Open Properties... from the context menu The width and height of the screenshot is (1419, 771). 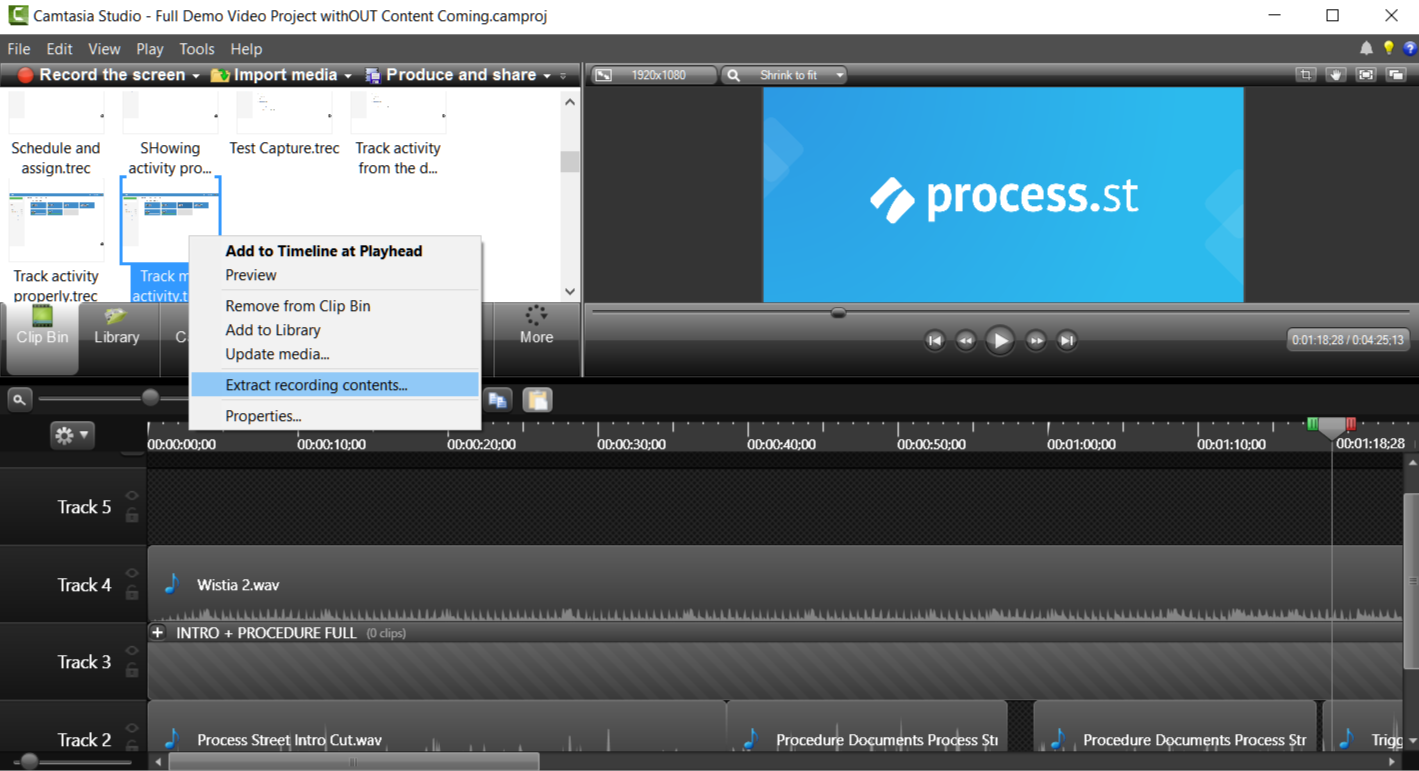coord(335,416)
